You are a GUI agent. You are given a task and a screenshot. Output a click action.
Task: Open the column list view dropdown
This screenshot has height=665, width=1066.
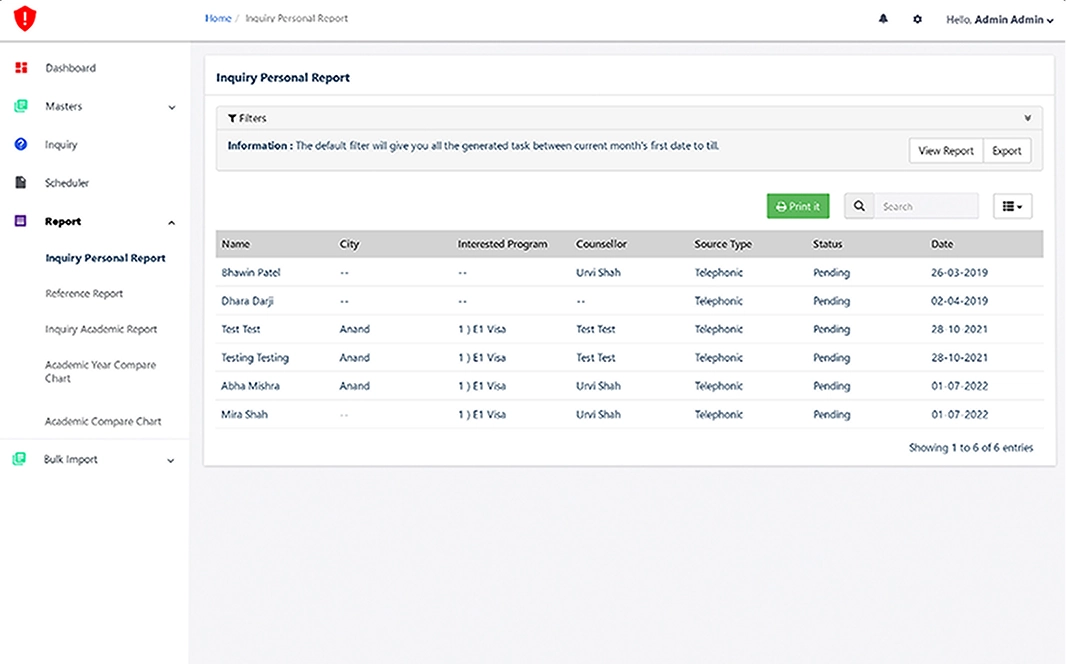pos(1012,206)
